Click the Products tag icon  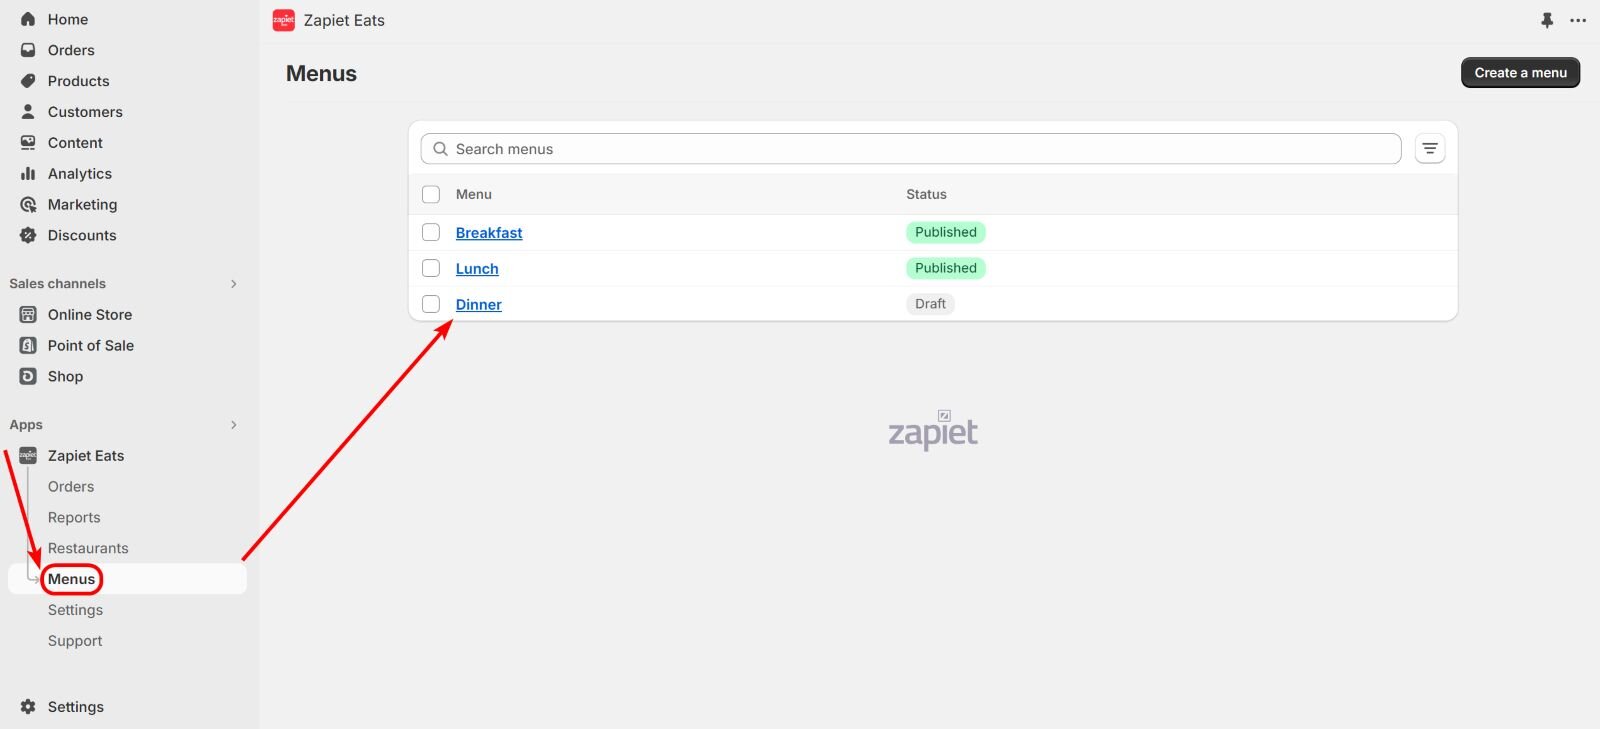[28, 81]
